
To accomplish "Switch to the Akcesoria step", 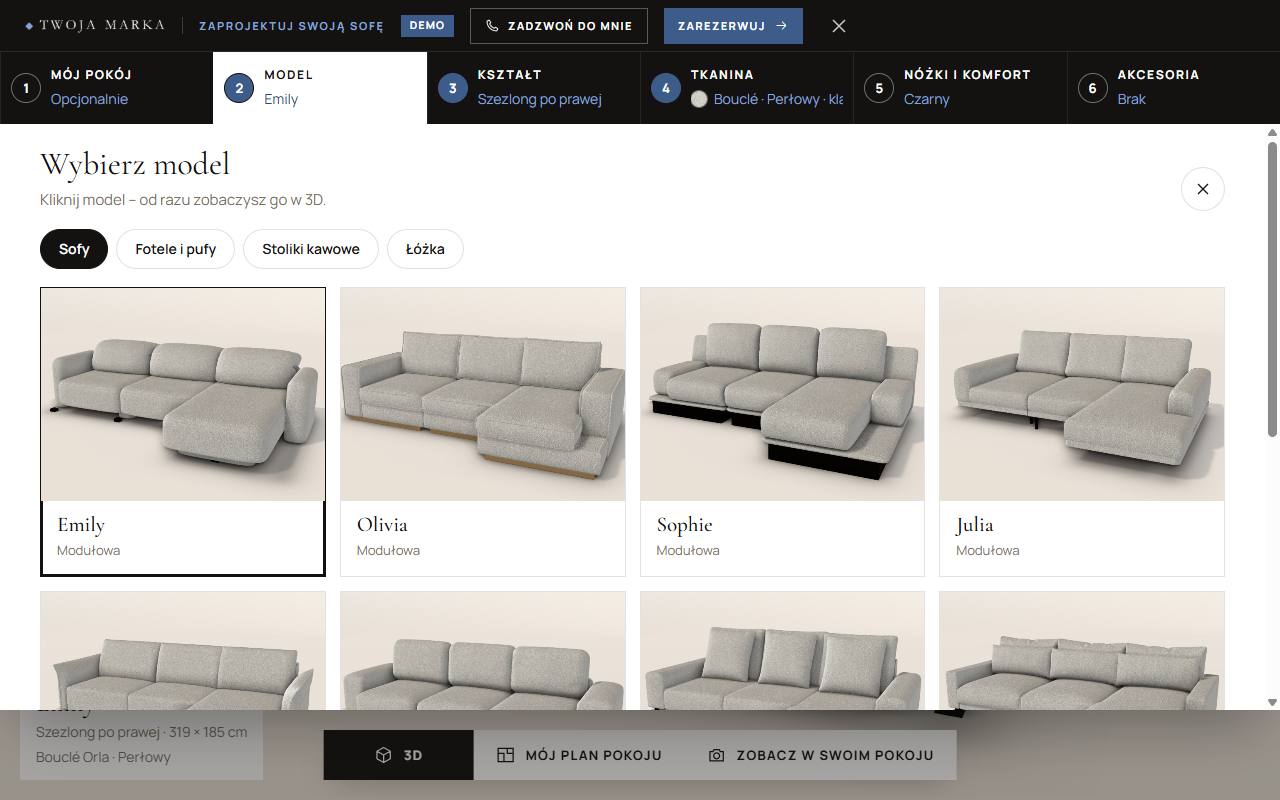I will pos(1173,88).
